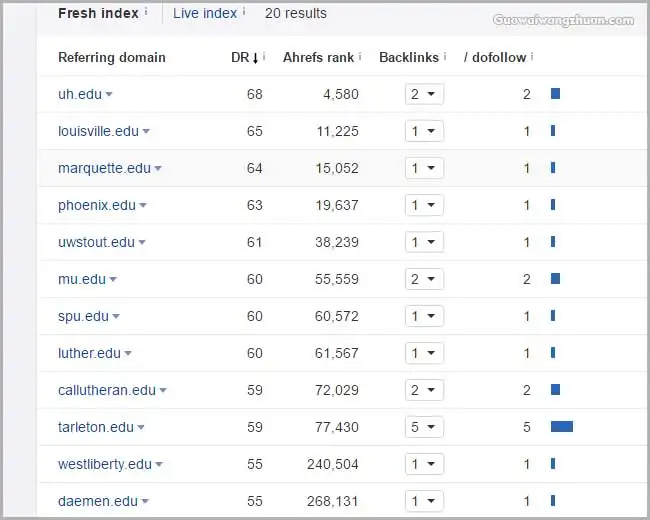Screen dimensions: 650x520
Task: Sort by Backlinks column header
Action: pos(409,57)
